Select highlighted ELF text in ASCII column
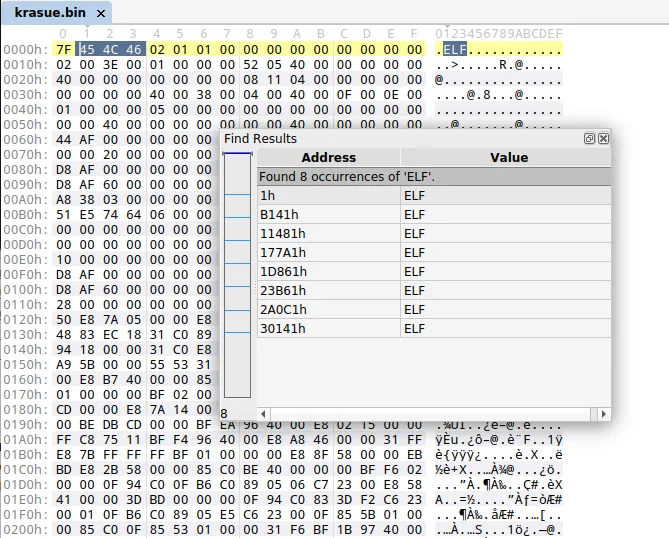The width and height of the screenshot is (669, 538). 454,49
